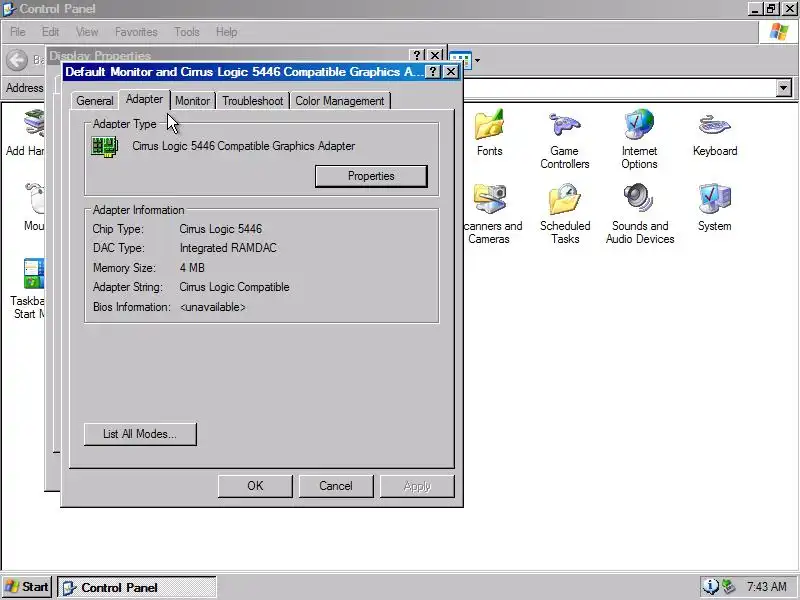The height and width of the screenshot is (600, 800).
Task: Click the Chip Type value Cirrus Logic 5446
Action: tap(220, 229)
